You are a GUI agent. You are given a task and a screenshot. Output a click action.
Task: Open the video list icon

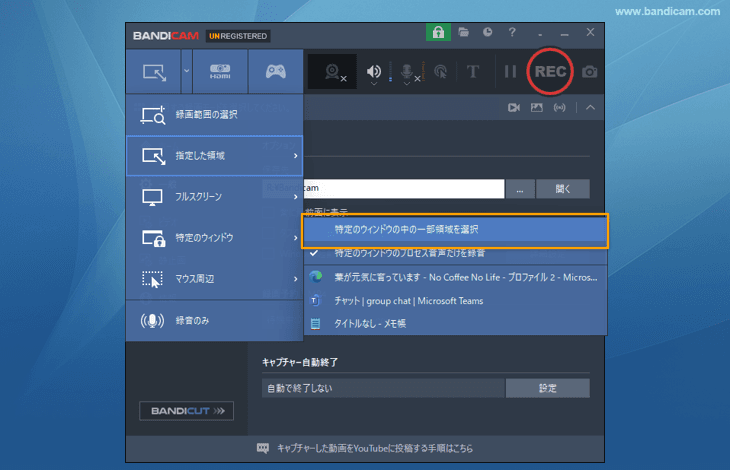514,108
